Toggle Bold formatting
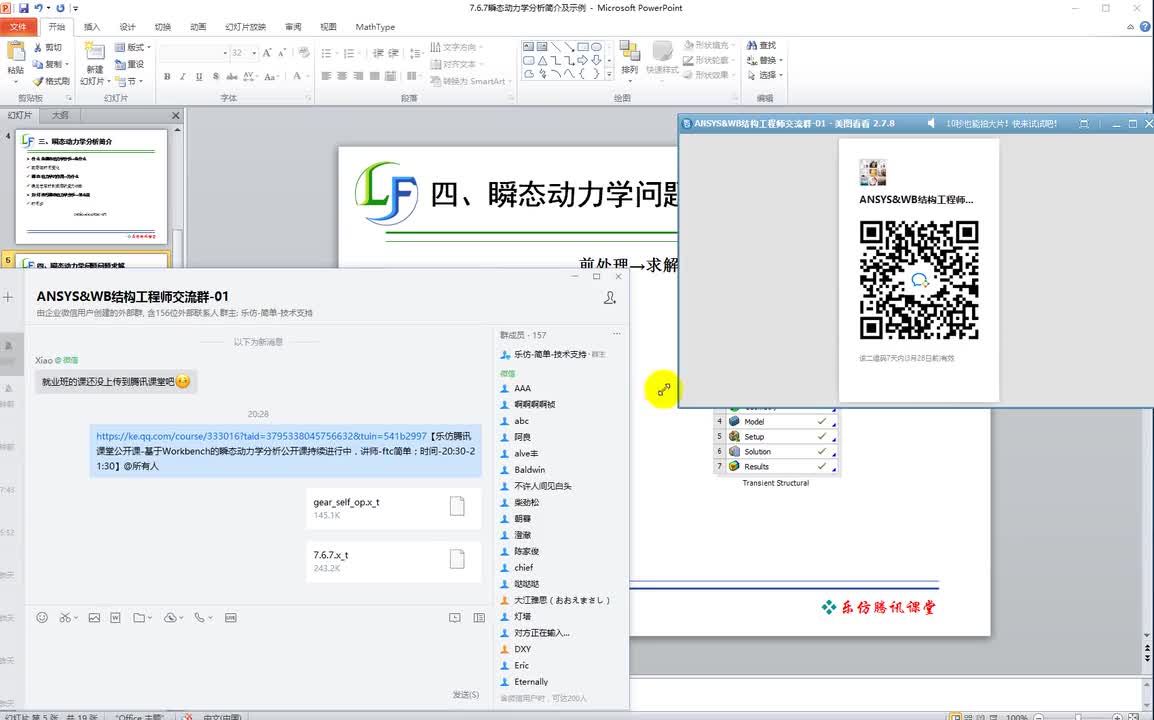 click(x=167, y=77)
